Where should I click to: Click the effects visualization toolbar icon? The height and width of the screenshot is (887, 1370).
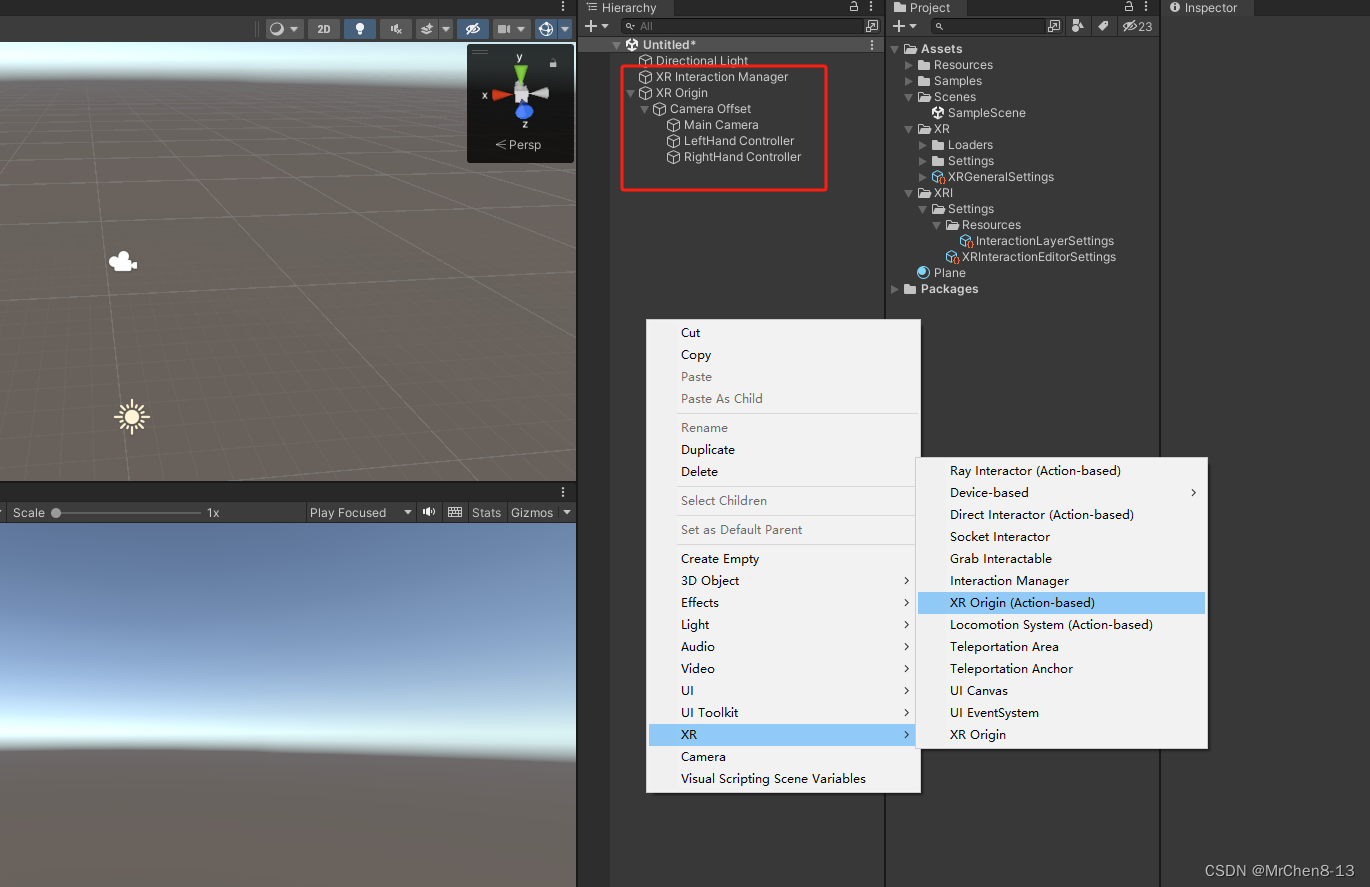[x=429, y=29]
